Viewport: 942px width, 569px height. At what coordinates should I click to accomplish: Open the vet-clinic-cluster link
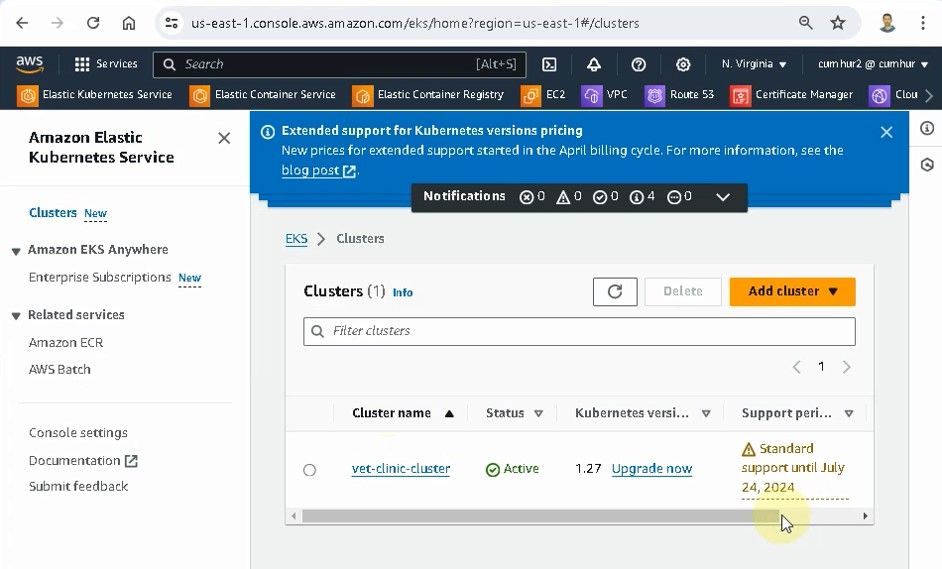(401, 469)
